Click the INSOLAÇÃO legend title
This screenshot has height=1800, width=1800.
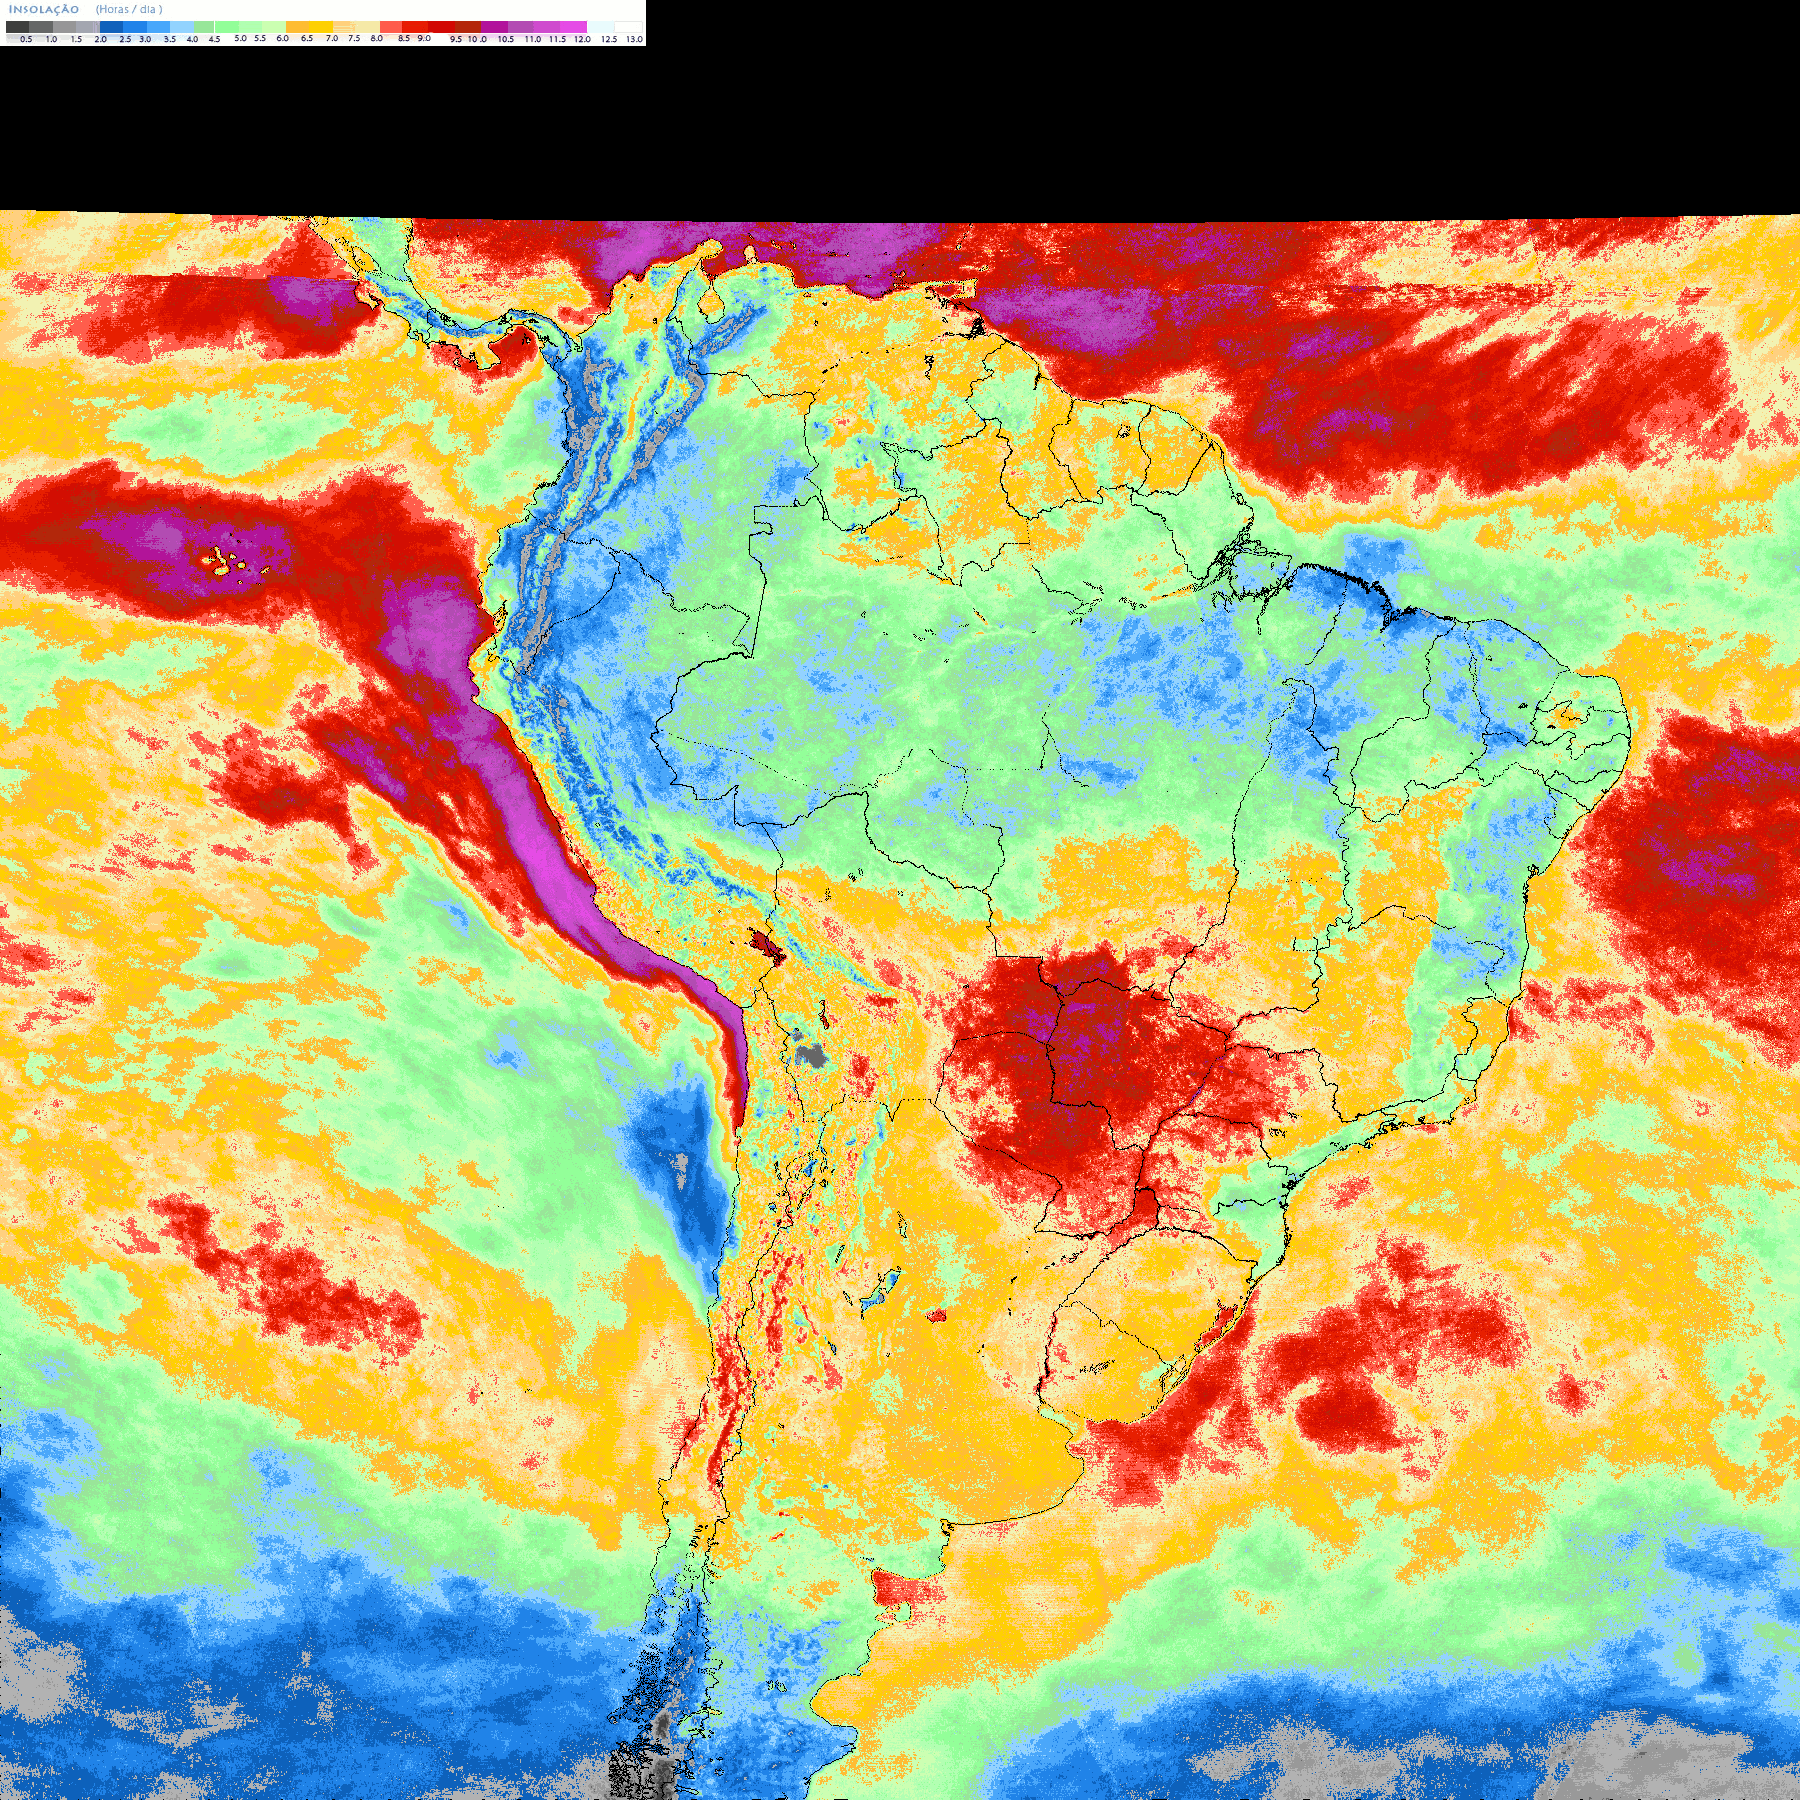tap(44, 9)
